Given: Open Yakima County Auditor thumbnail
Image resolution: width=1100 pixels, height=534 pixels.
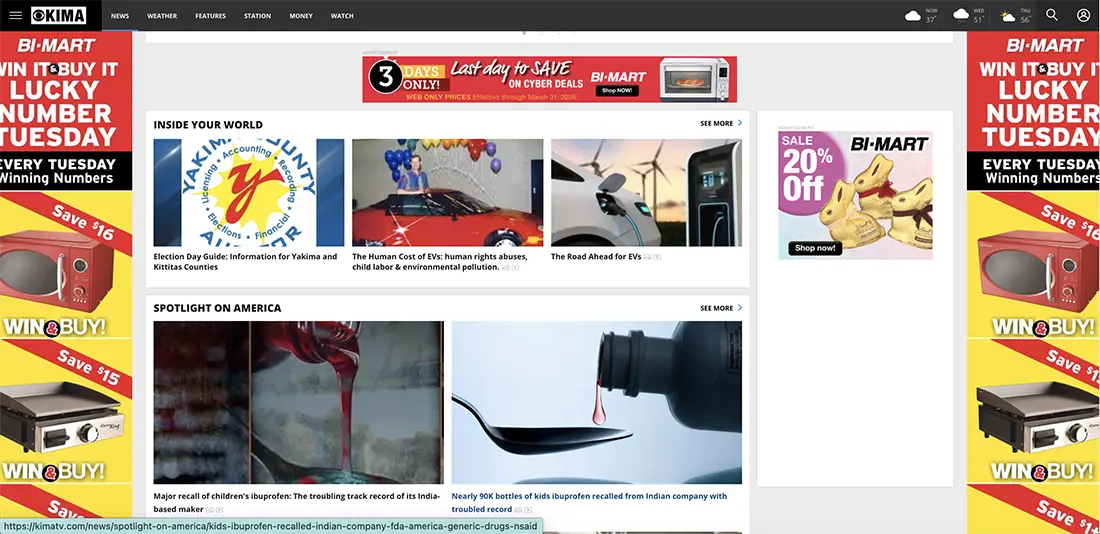Looking at the screenshot, I should (x=249, y=192).
